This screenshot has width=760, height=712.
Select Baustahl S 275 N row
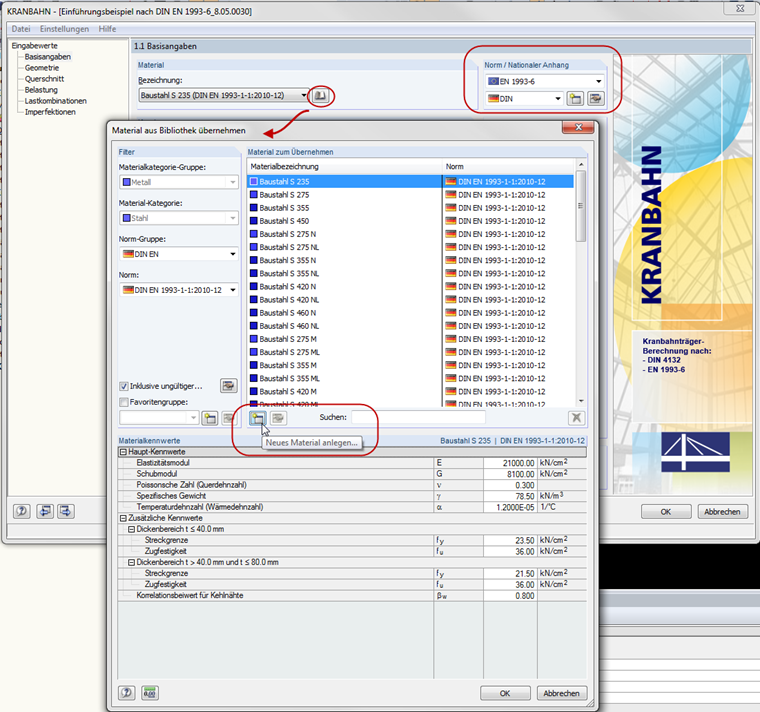pyautogui.click(x=410, y=234)
